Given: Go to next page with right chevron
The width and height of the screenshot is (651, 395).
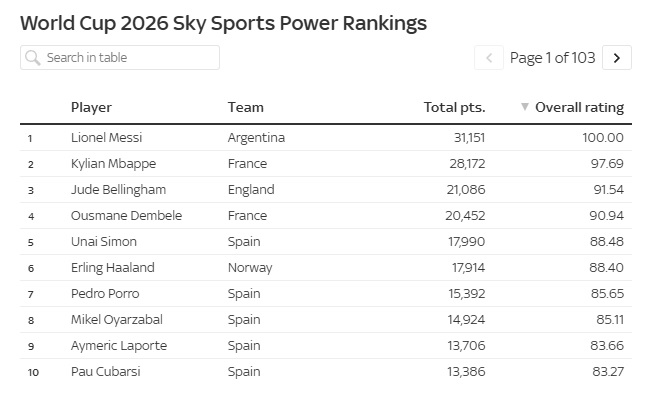Looking at the screenshot, I should [617, 58].
